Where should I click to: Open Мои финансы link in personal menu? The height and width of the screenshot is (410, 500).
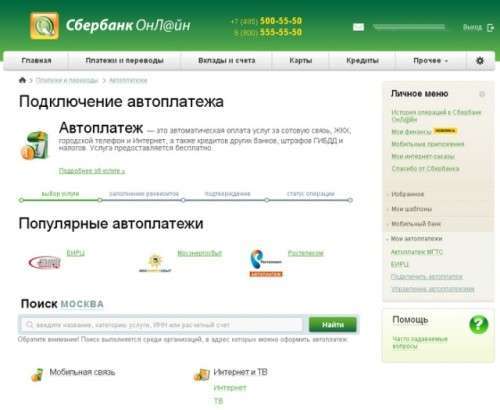pos(411,132)
